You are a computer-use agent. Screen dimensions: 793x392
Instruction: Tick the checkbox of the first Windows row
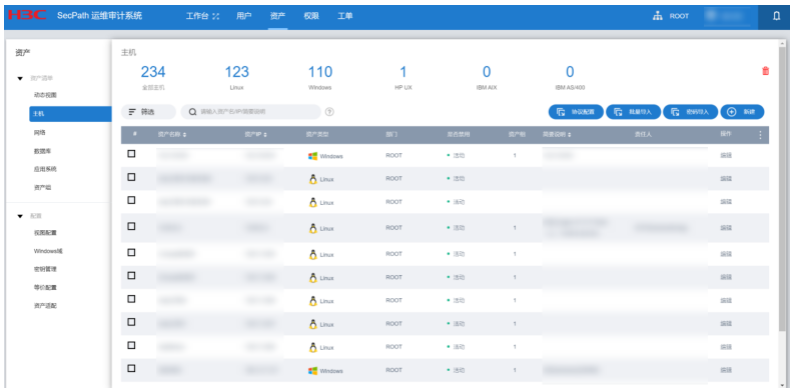click(131, 153)
